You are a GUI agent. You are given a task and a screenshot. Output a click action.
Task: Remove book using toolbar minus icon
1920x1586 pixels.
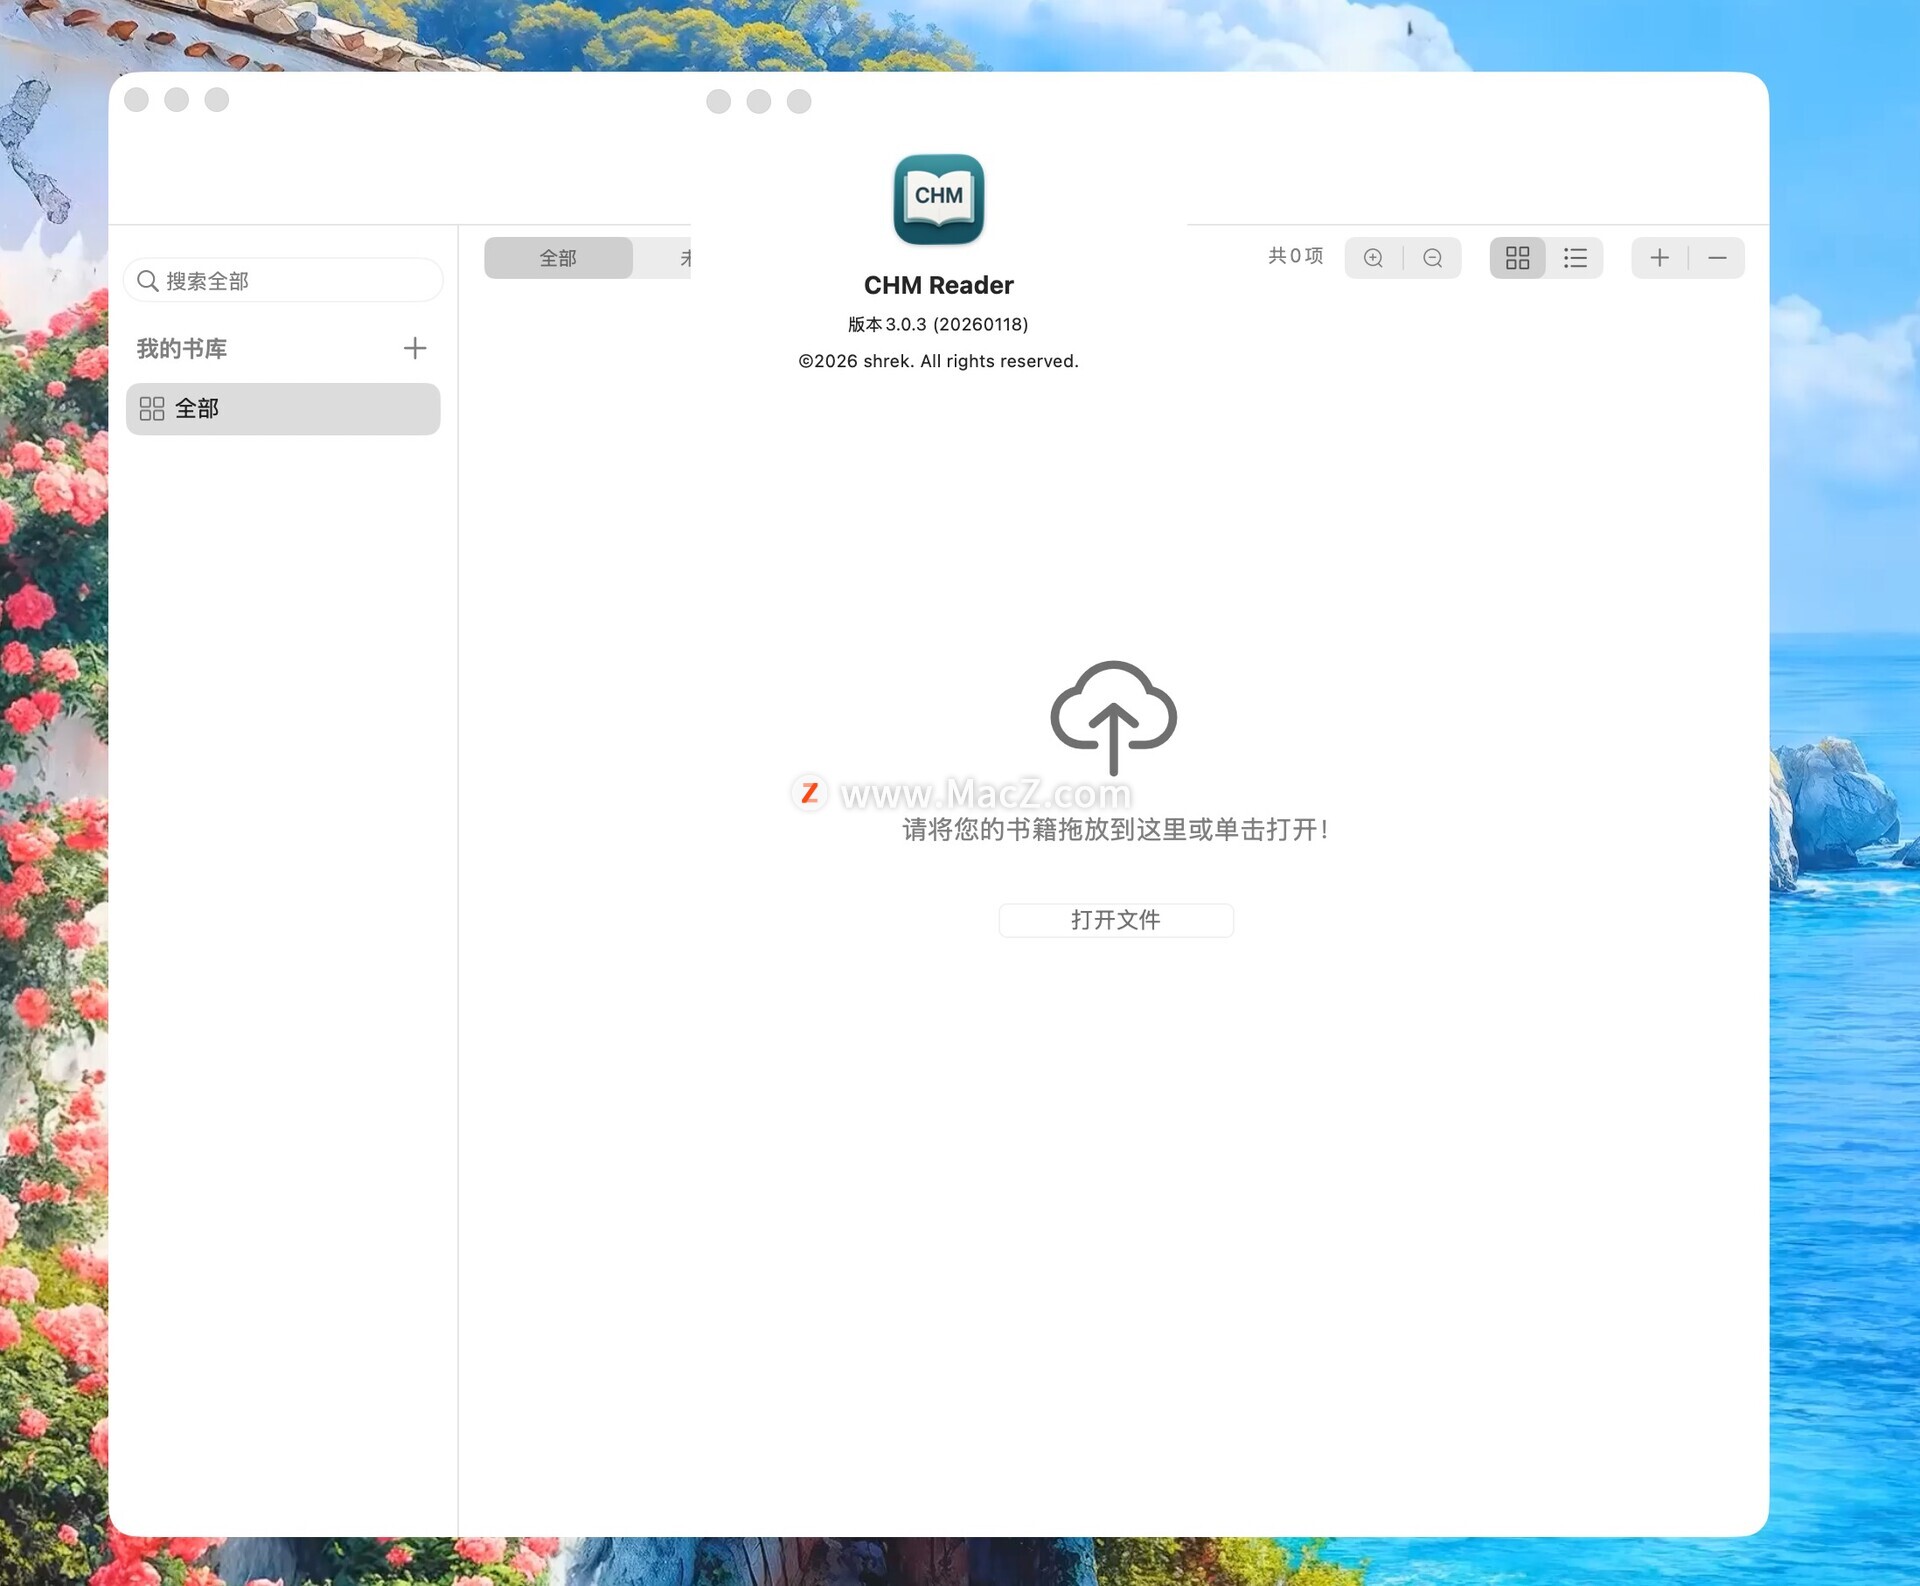(1717, 258)
